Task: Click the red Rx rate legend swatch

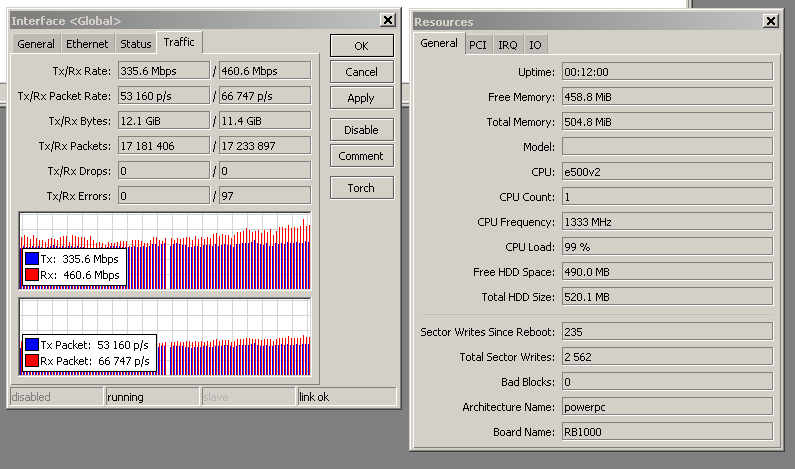Action: (32, 275)
